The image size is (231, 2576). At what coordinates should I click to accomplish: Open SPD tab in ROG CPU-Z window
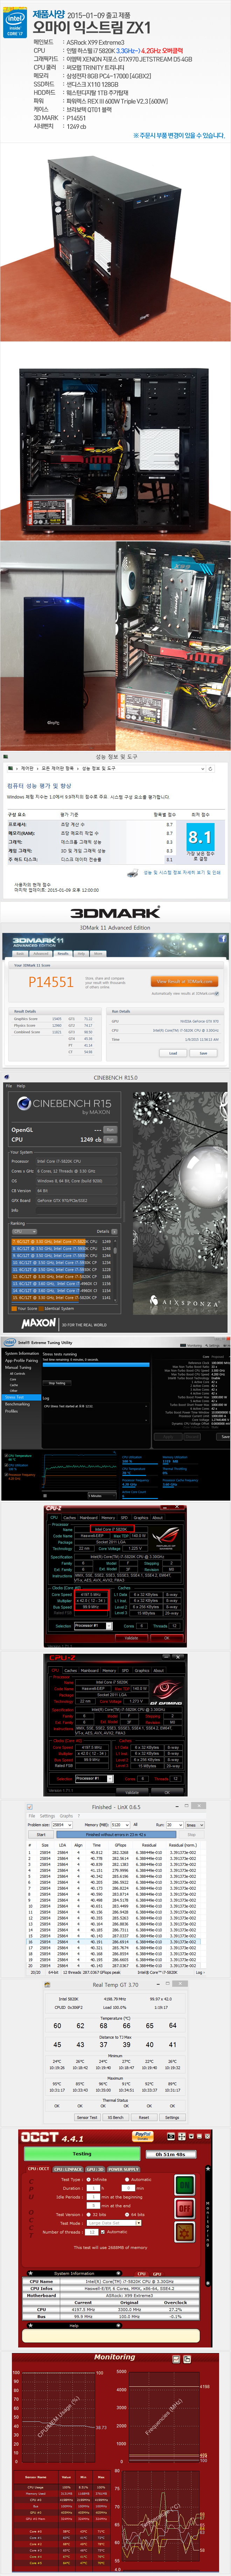pos(124,1518)
